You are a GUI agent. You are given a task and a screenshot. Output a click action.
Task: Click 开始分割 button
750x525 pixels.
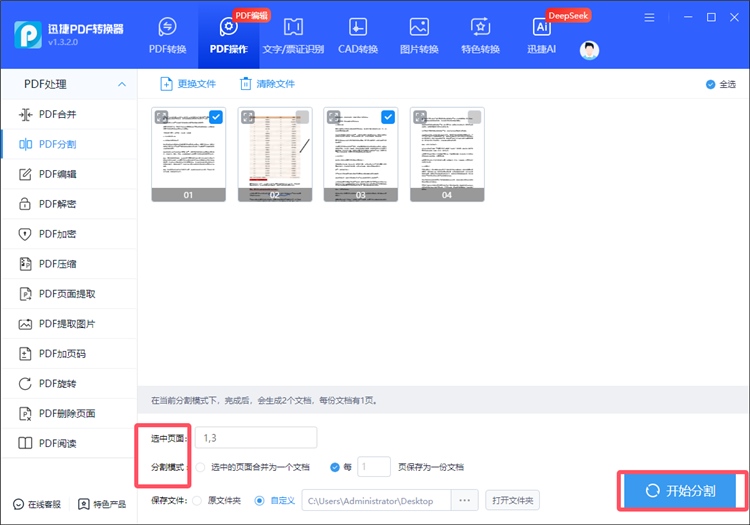pyautogui.click(x=680, y=491)
